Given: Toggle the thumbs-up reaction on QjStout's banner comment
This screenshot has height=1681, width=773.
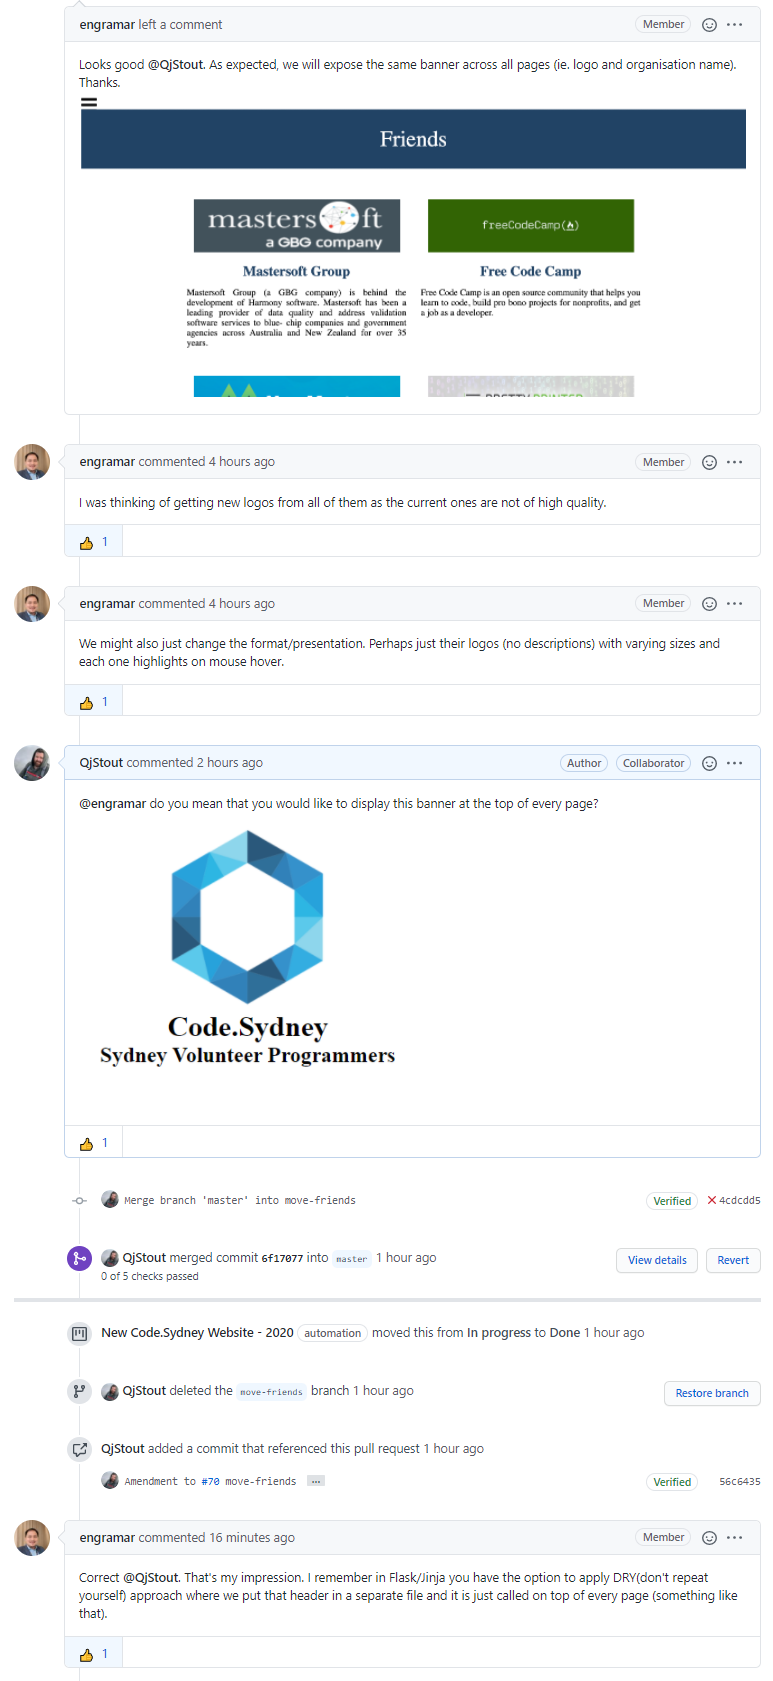Looking at the screenshot, I should (x=92, y=1142).
